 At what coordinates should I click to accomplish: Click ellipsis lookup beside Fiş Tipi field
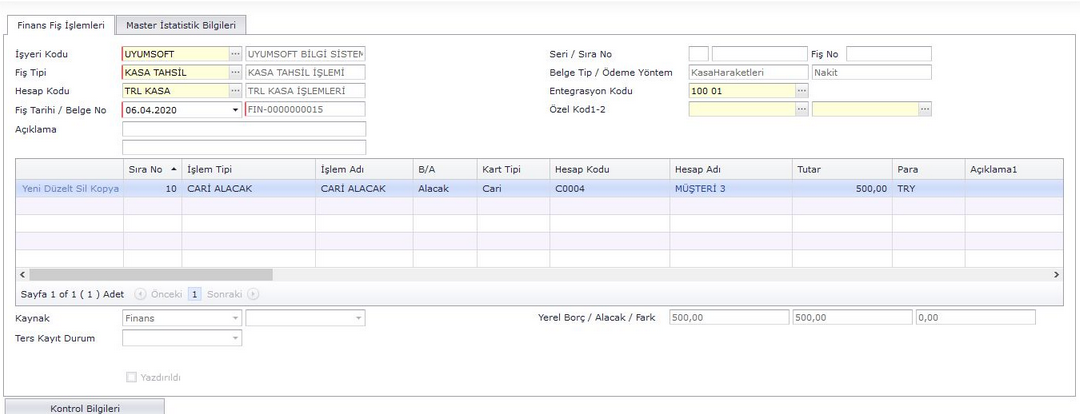click(235, 72)
